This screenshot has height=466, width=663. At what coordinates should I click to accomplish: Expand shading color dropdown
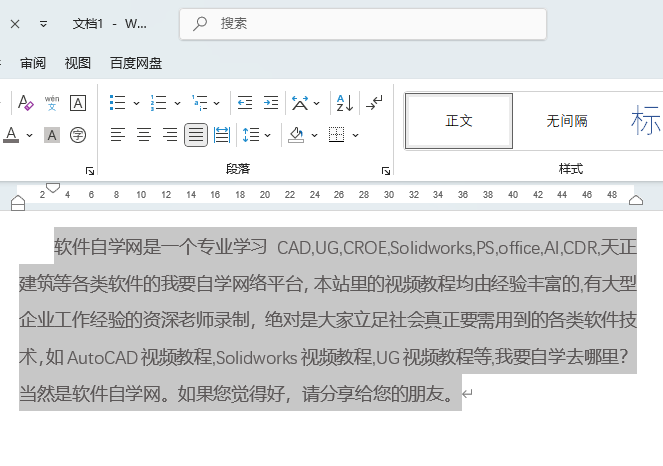coord(314,135)
